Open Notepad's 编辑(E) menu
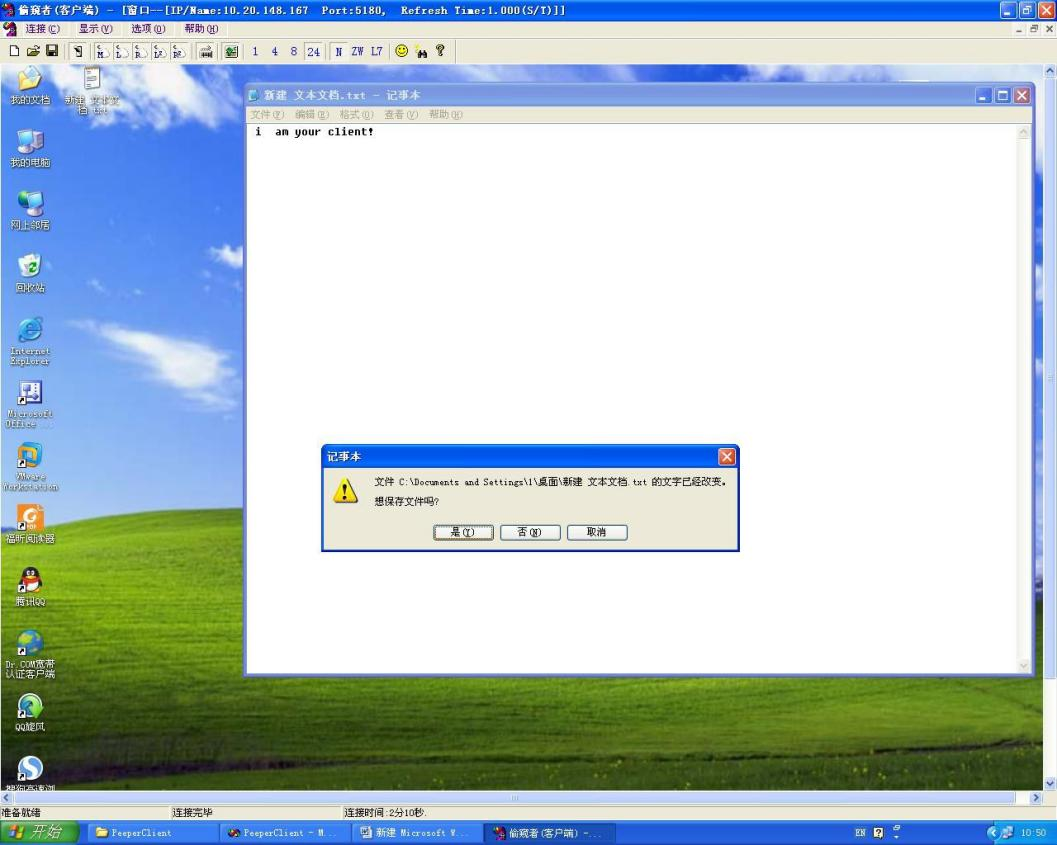The image size is (1057, 845). tap(311, 115)
